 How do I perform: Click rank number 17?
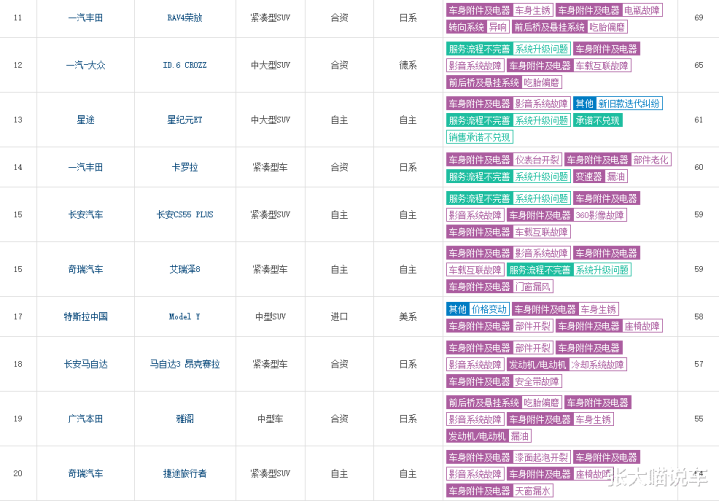coord(17,317)
